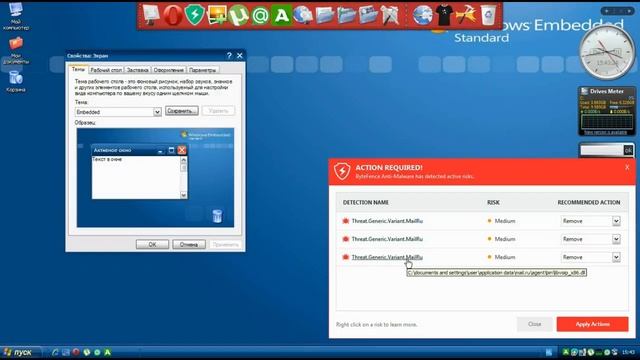Click the black T-shirt dock icon
Viewport: 640px width, 360px height.
(444, 15)
